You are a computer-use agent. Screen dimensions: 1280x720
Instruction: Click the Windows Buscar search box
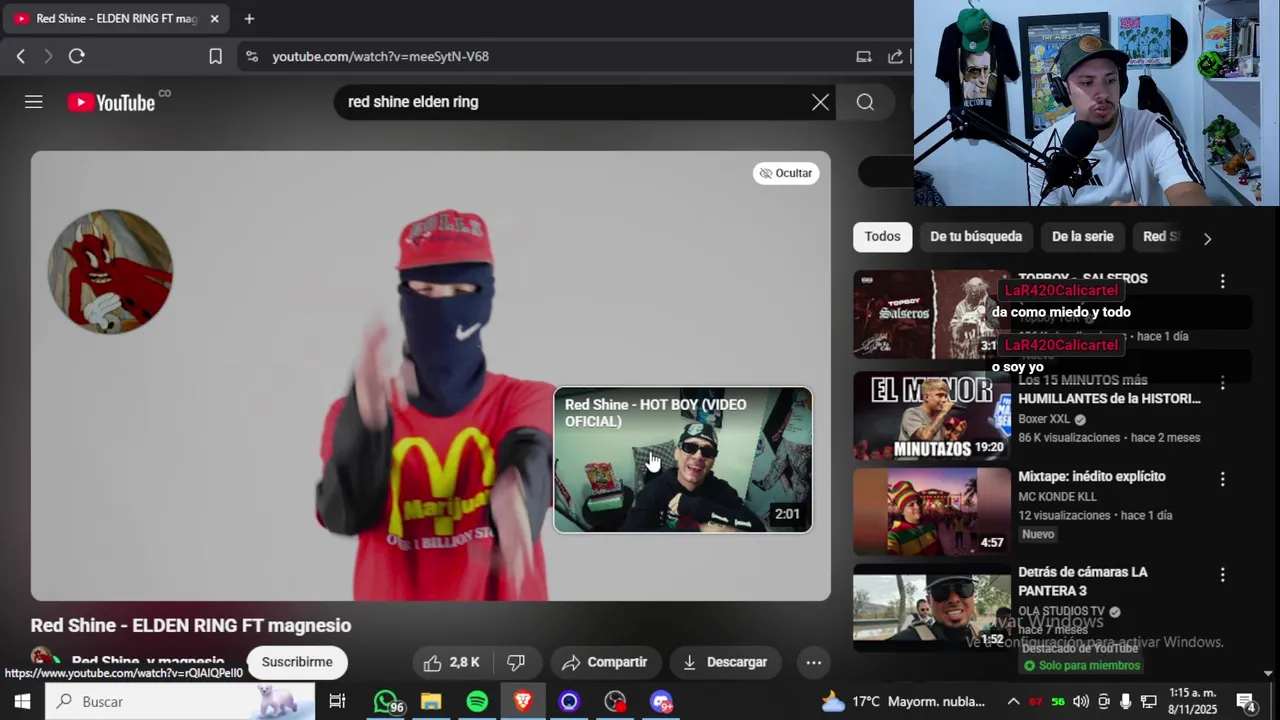click(180, 702)
